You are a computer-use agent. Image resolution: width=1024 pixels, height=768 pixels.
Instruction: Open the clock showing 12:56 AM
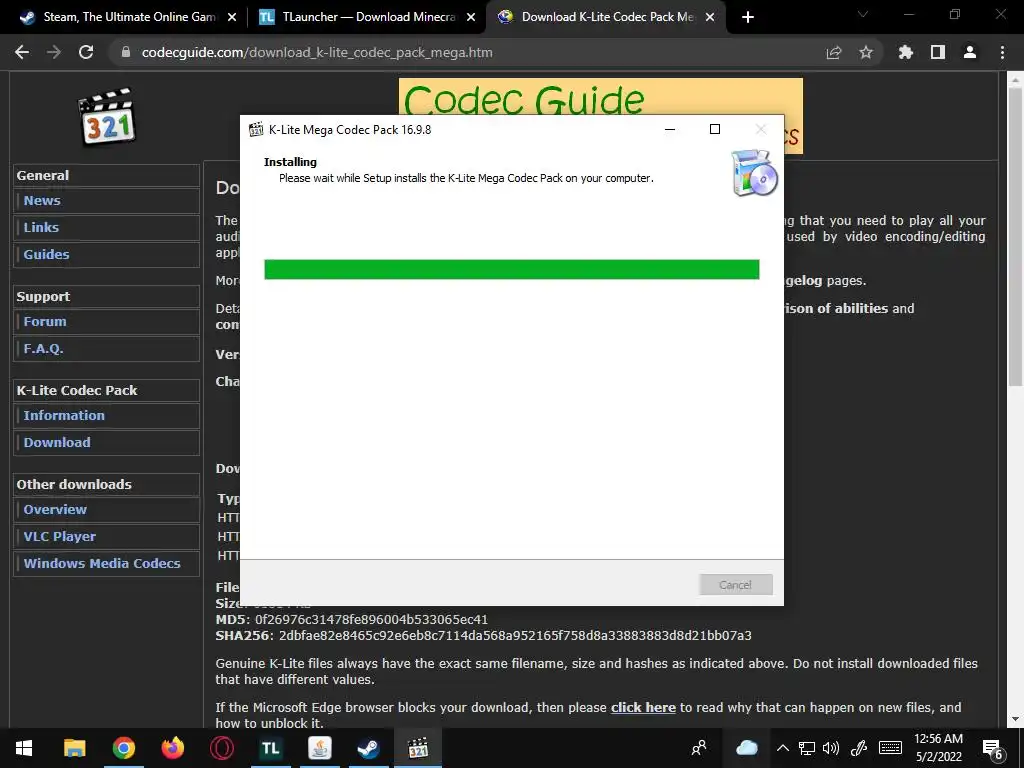pyautogui.click(x=938, y=748)
